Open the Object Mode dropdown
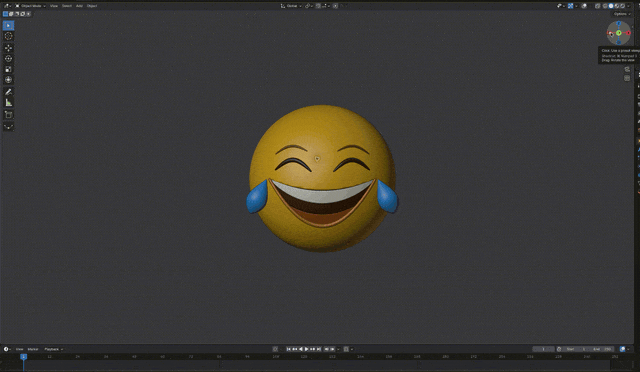 pos(31,6)
